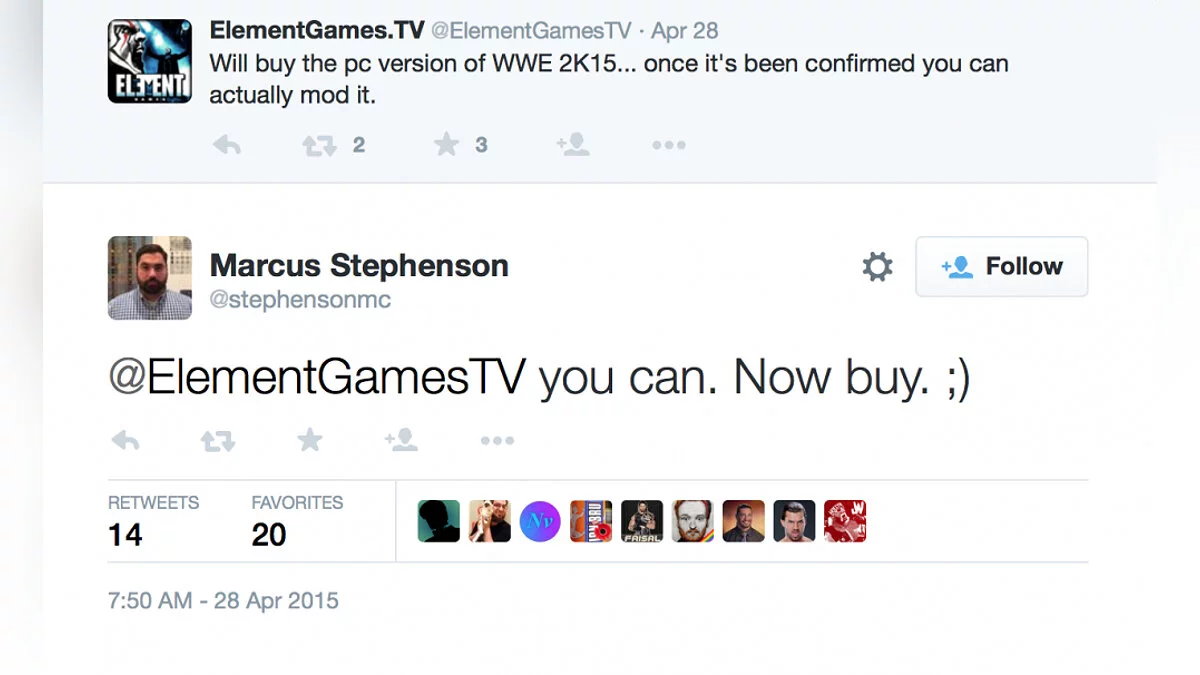
Task: Reply to Marcus Stephenson's tweet
Action: tap(125, 440)
